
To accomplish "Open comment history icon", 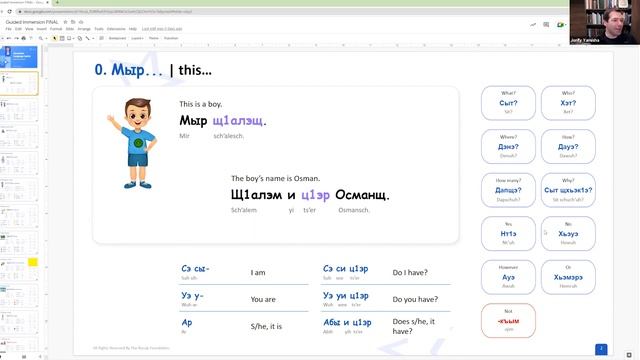I will 546,25.
